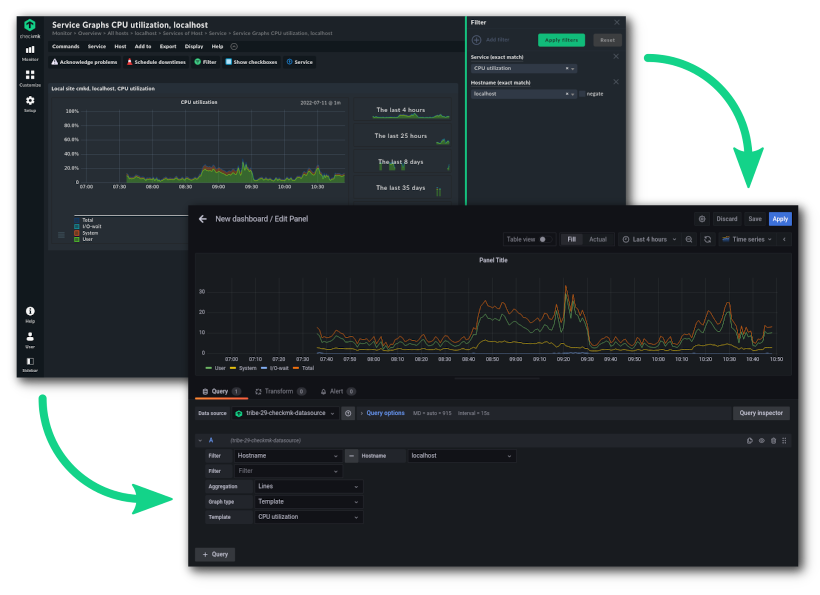The image size is (820, 595).
Task: Add a new query with + Query
Action: 215,554
